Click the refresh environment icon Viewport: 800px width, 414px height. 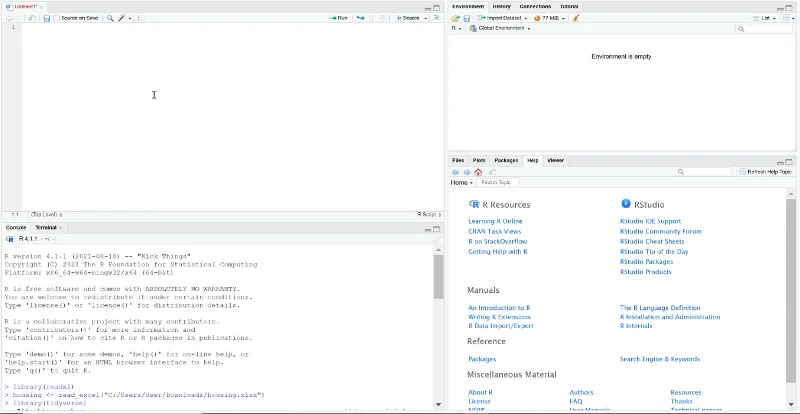787,18
